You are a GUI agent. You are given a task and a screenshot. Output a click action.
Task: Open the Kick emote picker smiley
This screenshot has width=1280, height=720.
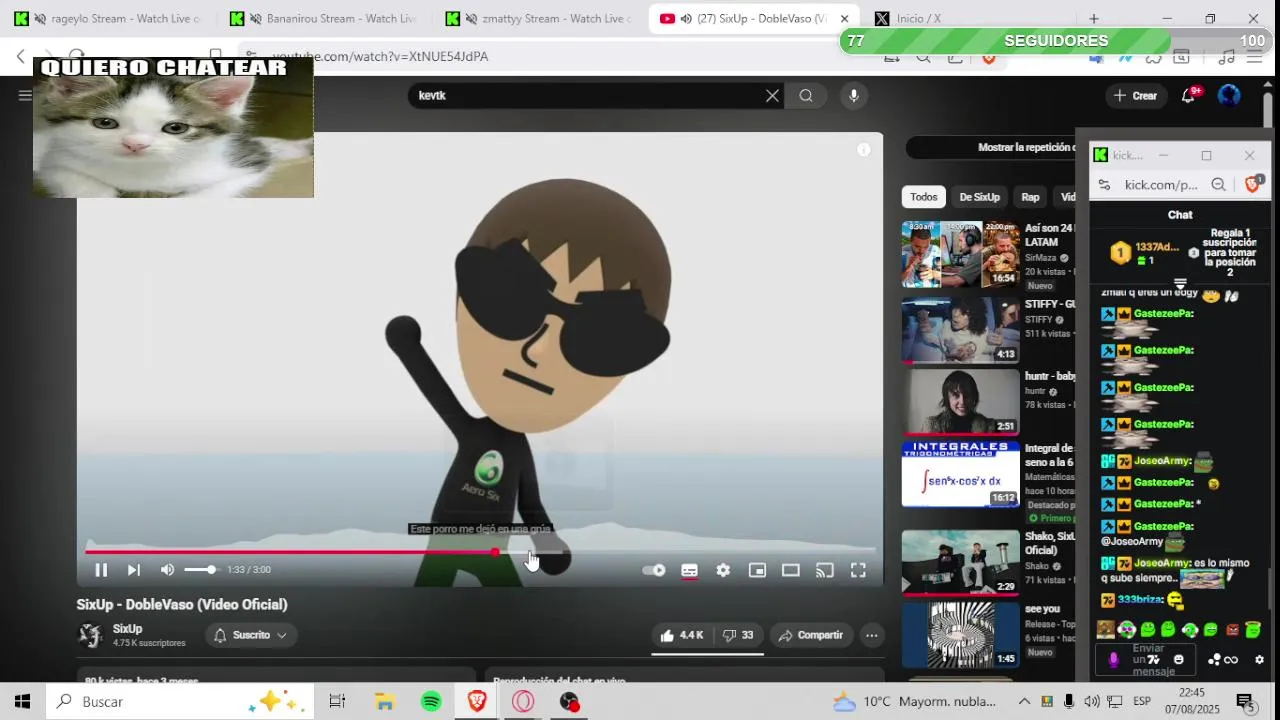(x=1178, y=660)
